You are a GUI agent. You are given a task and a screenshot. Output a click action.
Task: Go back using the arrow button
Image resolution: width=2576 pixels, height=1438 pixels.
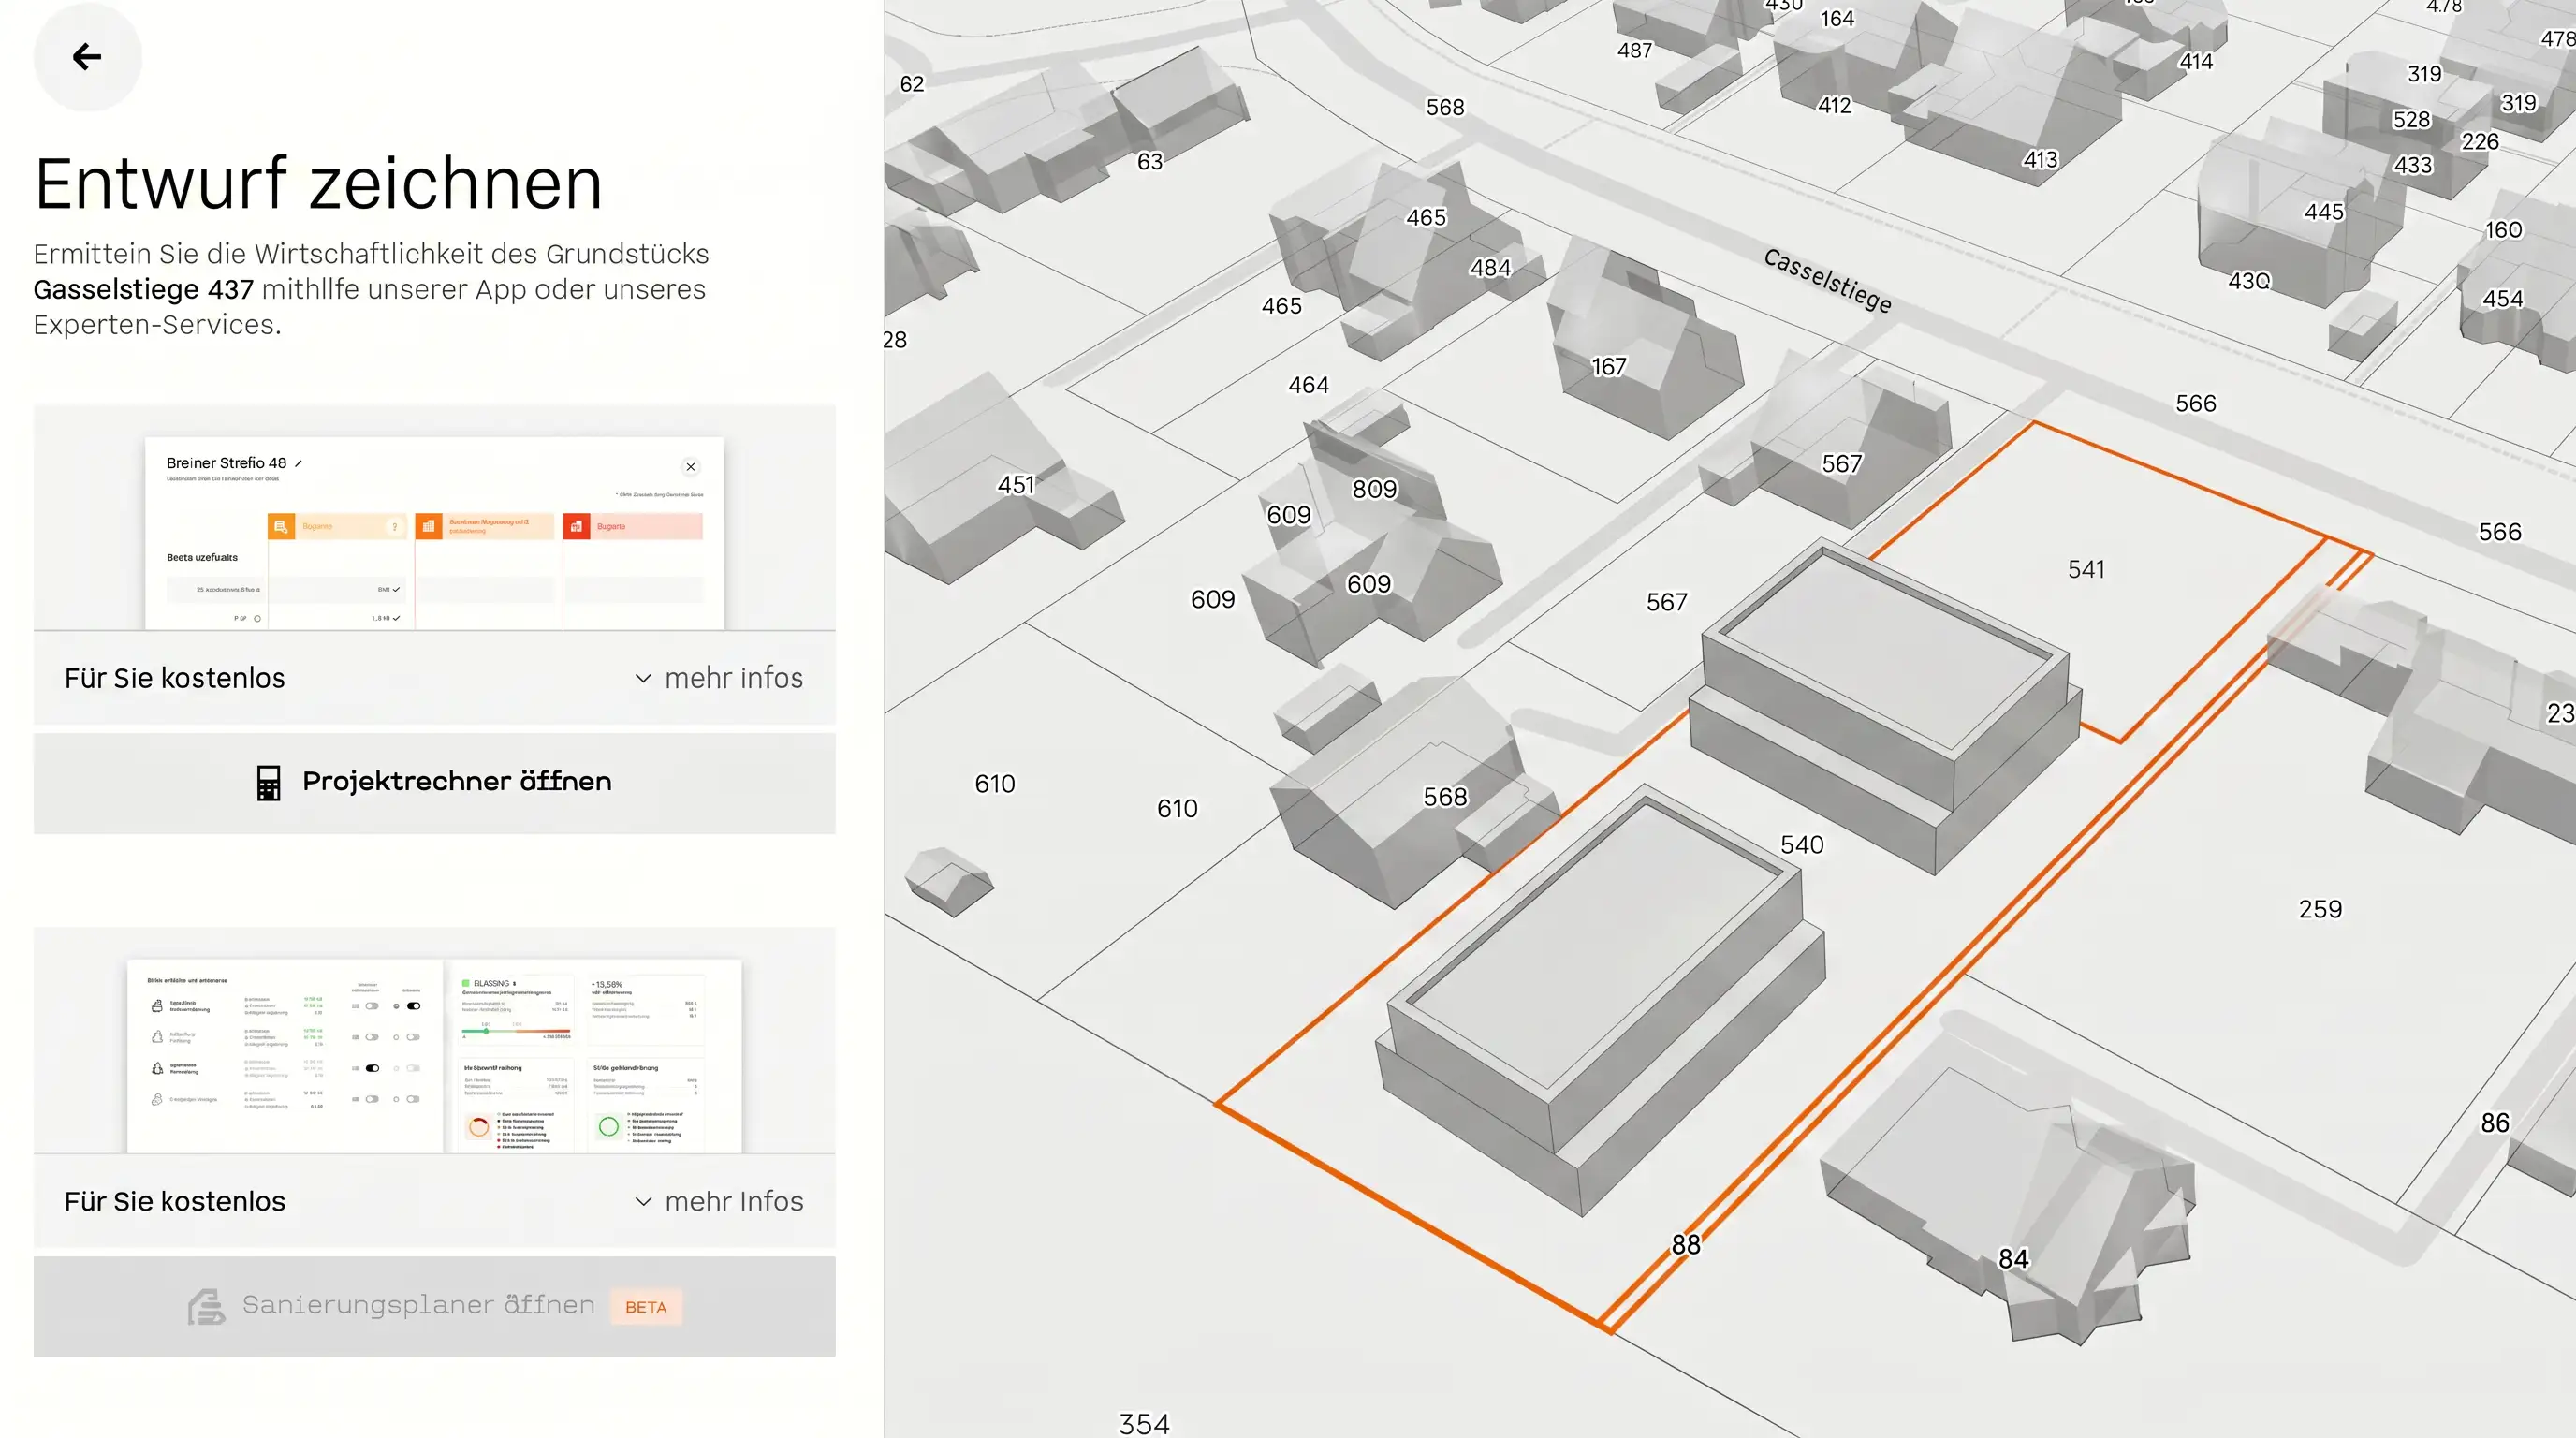[87, 56]
